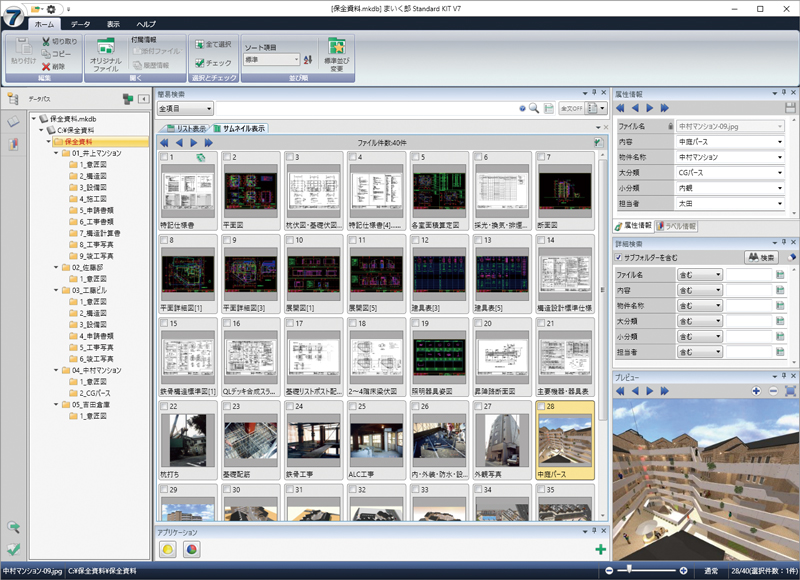Viewport: 800px width, 580px height.
Task: Click the 切り取り scissors icon
Action: click(45, 41)
